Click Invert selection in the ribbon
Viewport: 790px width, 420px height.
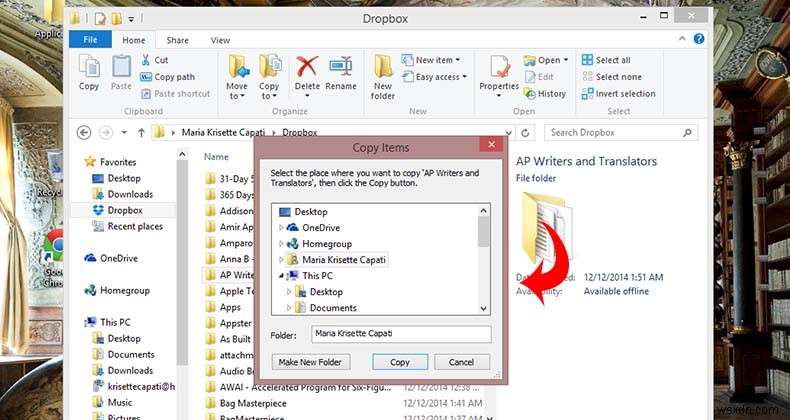(619, 94)
